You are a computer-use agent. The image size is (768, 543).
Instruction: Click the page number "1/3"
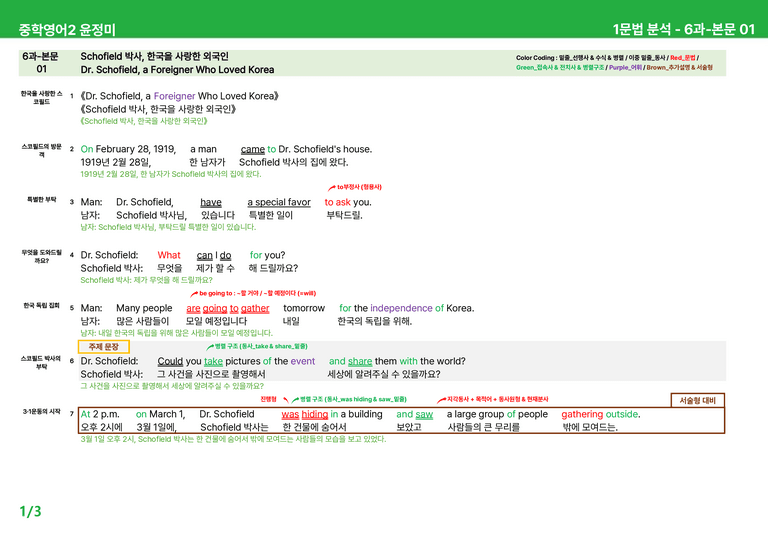[30, 512]
